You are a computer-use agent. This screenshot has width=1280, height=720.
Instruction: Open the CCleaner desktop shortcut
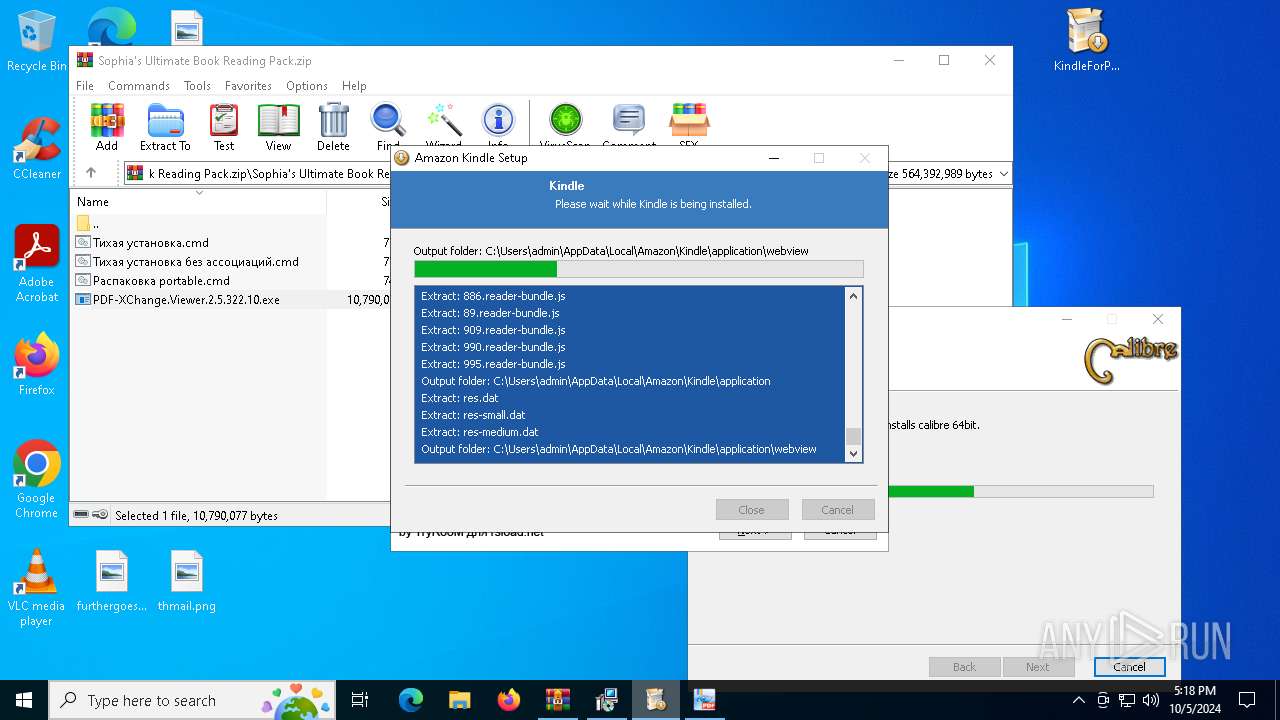click(x=37, y=148)
